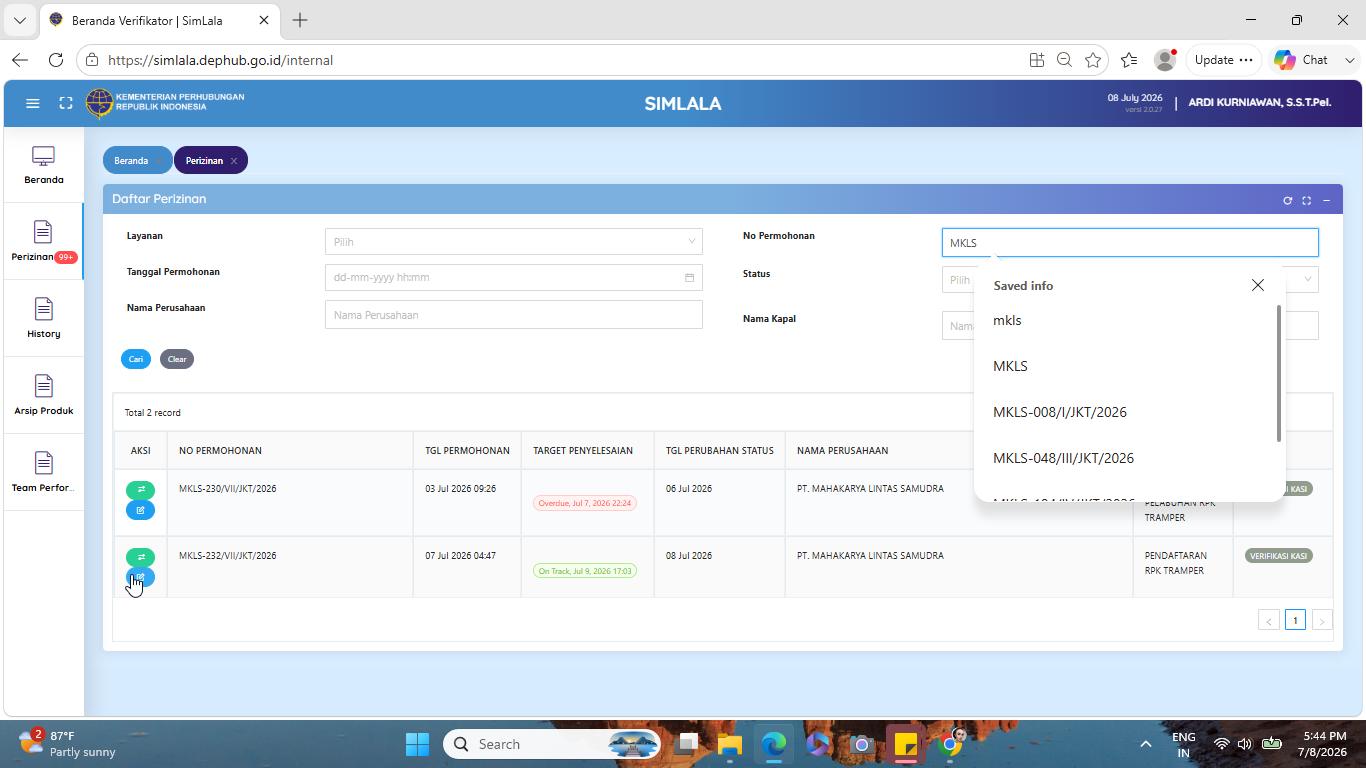Show hidden system tray icons

point(1146,744)
